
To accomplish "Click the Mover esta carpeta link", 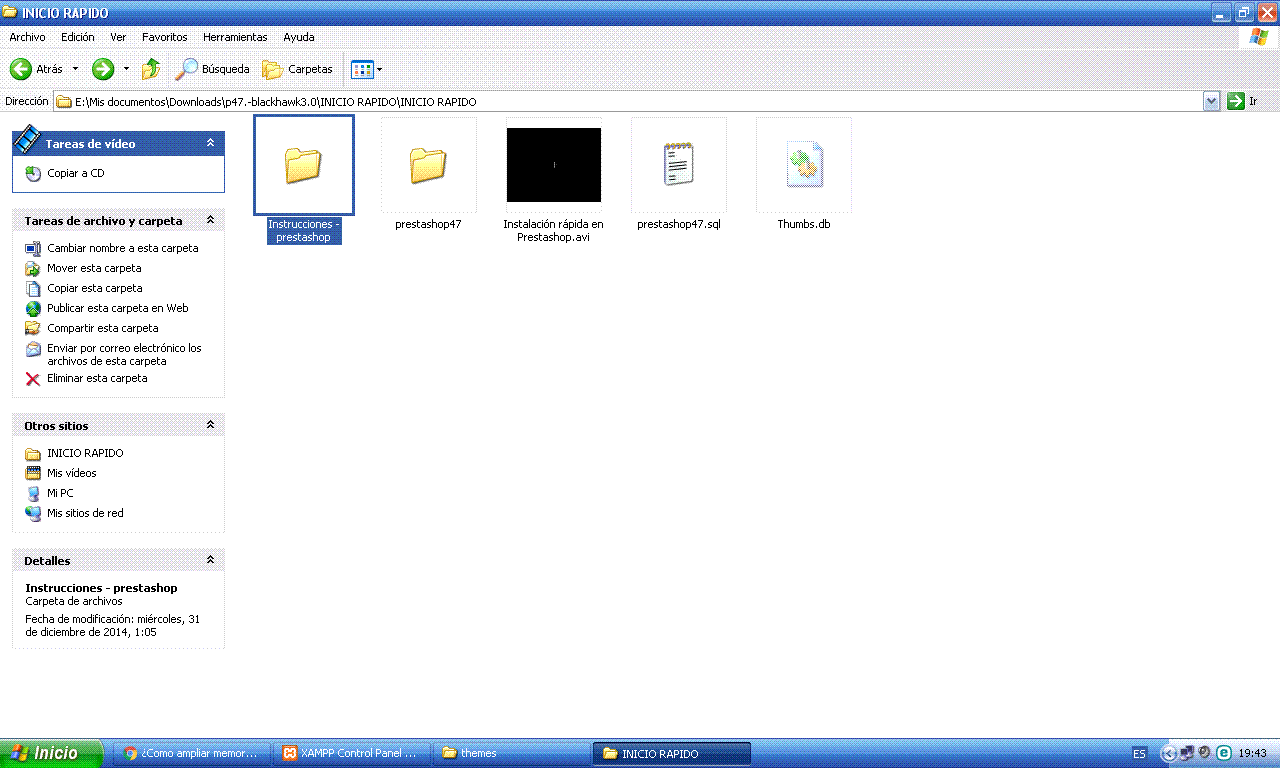I will pyautogui.click(x=94, y=268).
